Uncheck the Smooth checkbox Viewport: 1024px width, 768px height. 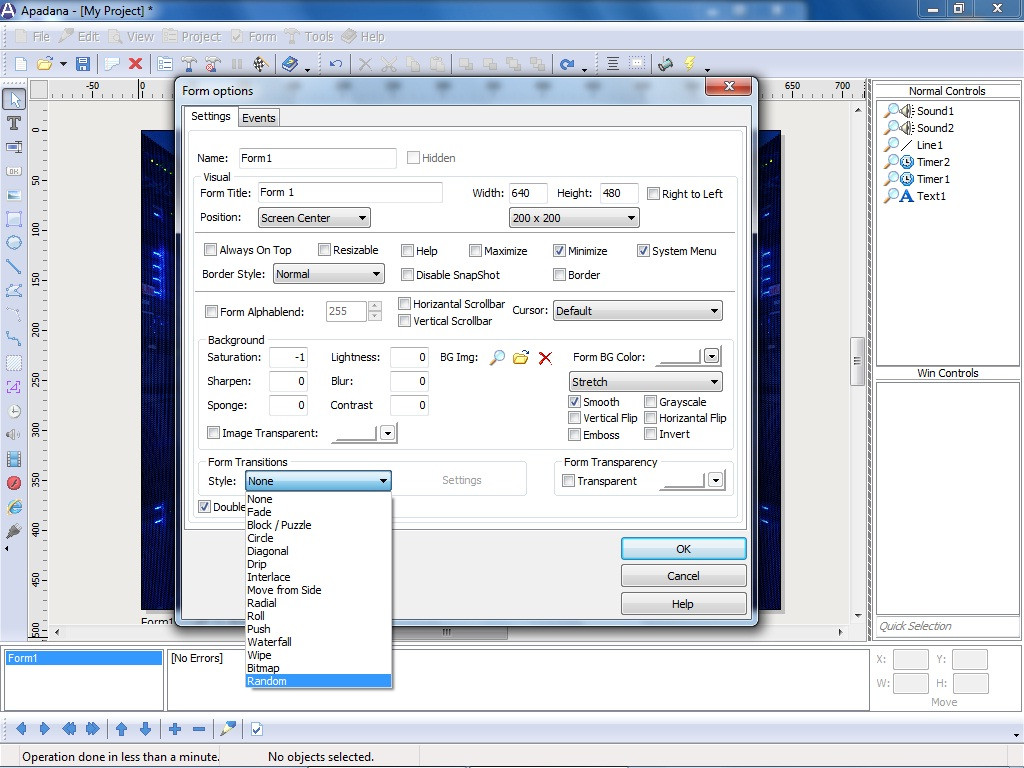[575, 402]
